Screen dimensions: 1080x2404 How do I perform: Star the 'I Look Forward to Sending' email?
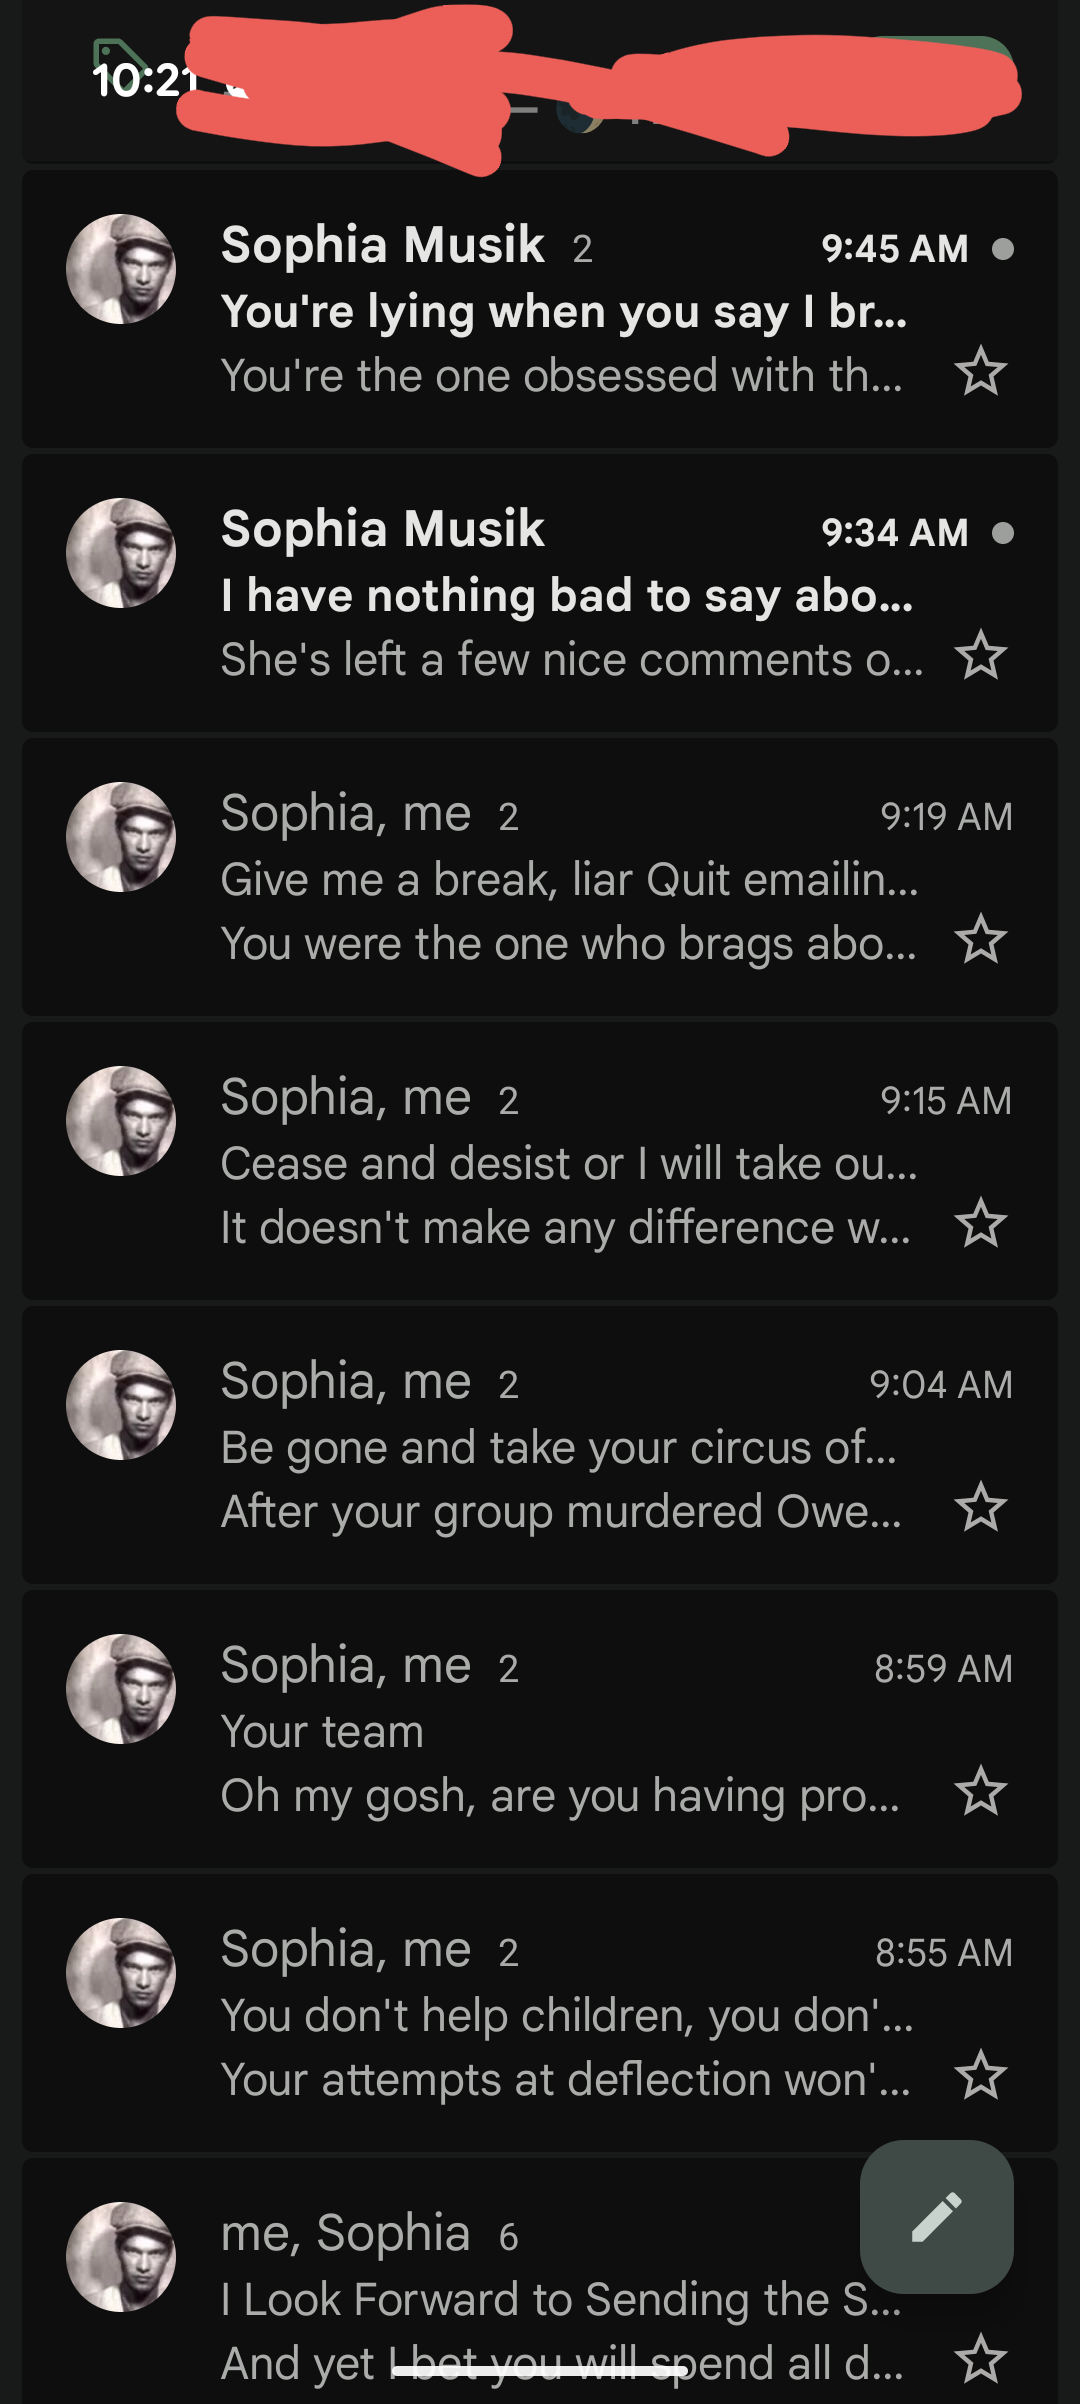point(980,2360)
